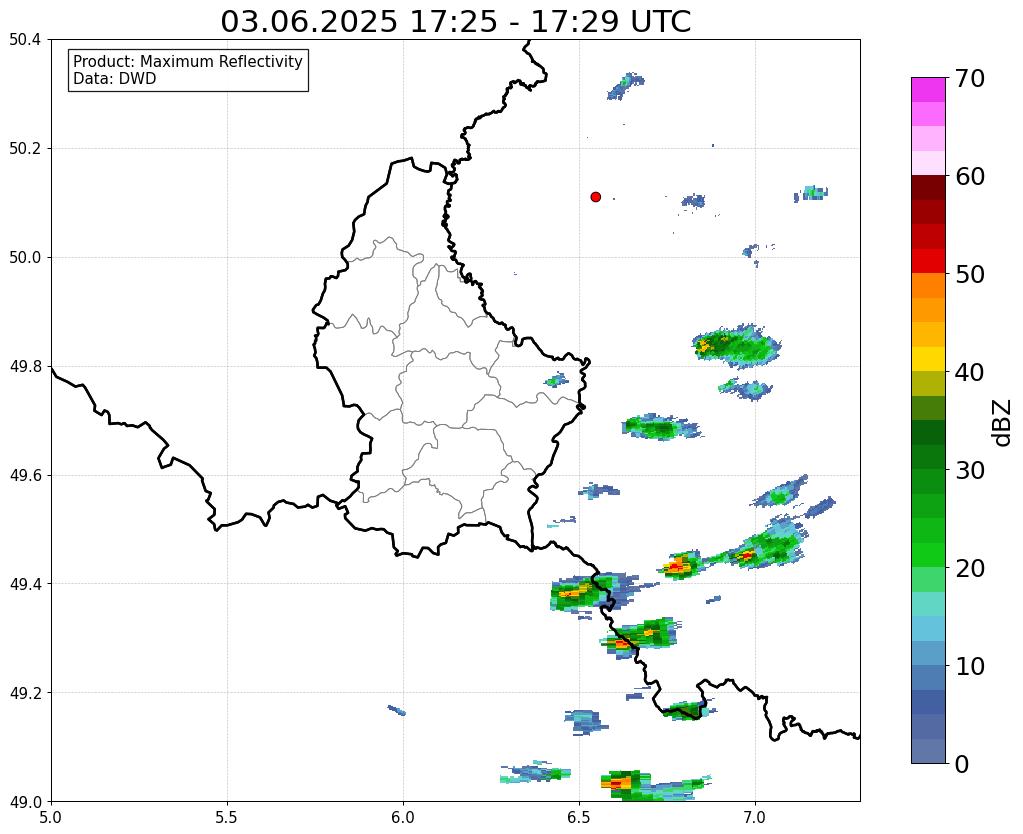
Task: Click the 49.2 latitude axis label
Action: pyautogui.click(x=25, y=693)
